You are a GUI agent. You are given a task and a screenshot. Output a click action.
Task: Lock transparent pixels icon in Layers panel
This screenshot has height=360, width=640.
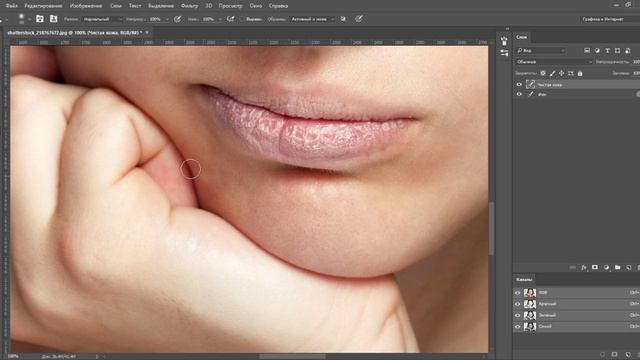click(543, 73)
